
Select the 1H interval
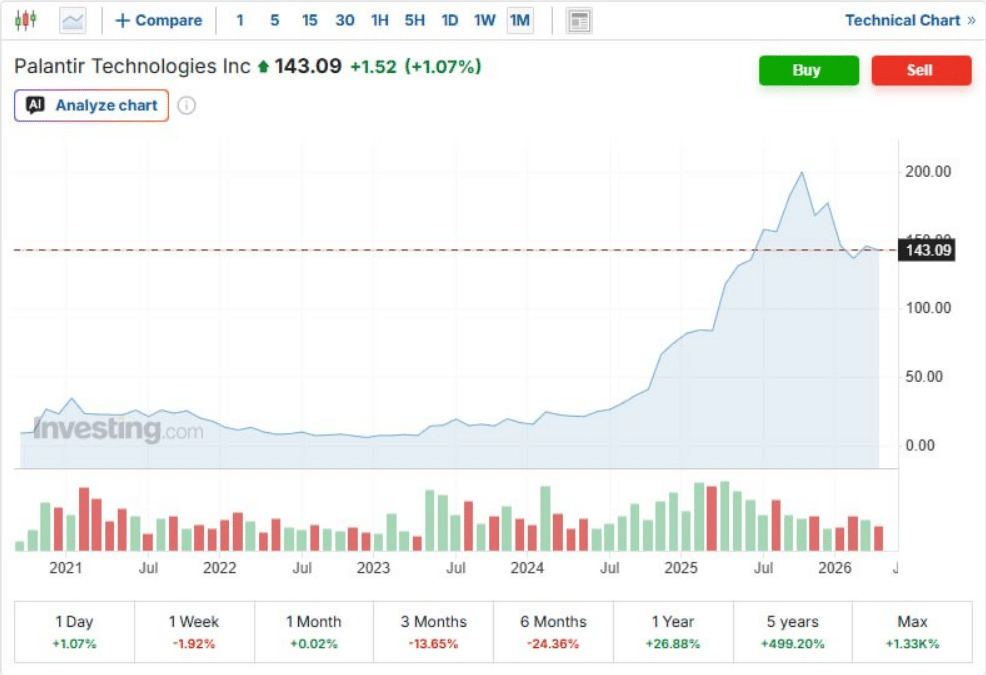coord(381,20)
